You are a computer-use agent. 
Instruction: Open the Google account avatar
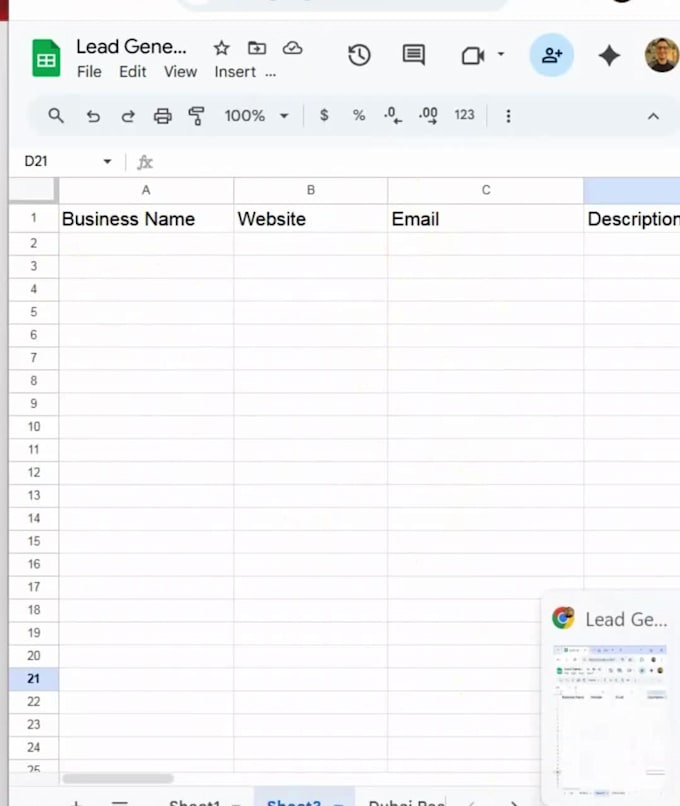click(662, 55)
